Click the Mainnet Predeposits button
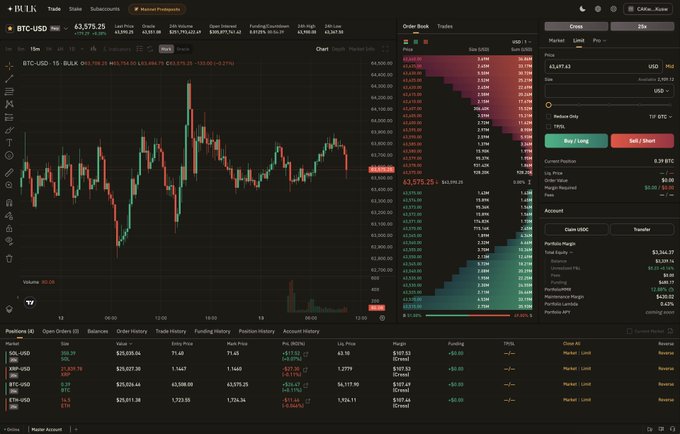This screenshot has width=680, height=434. 157,9
